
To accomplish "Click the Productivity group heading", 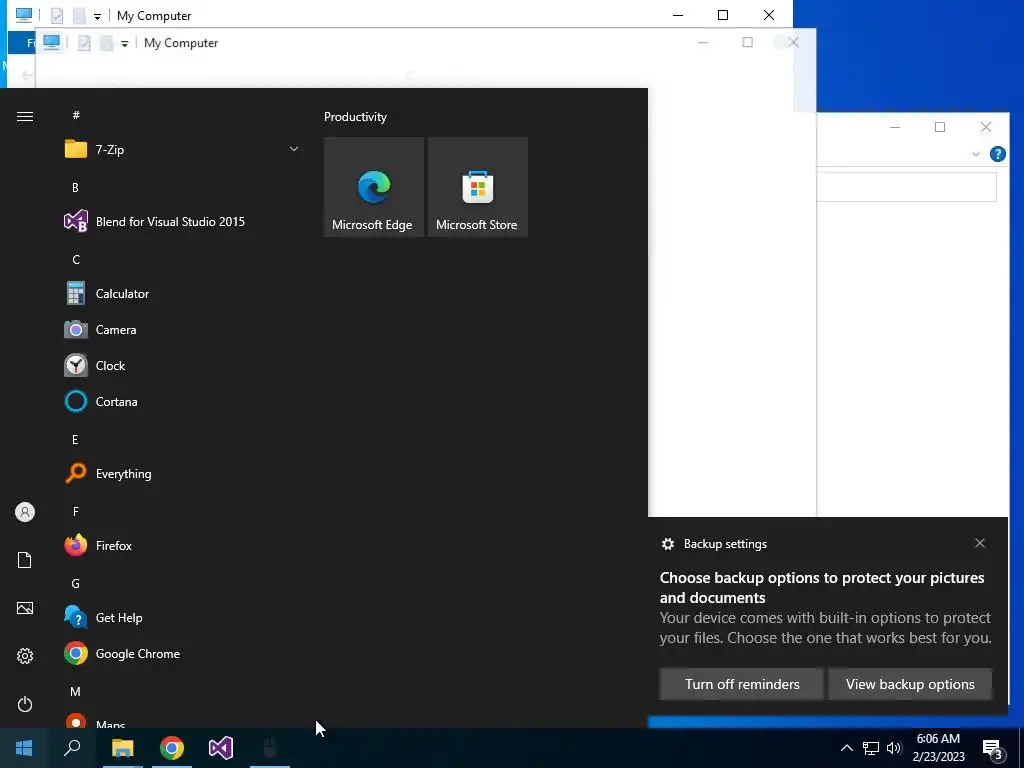I will coord(355,117).
